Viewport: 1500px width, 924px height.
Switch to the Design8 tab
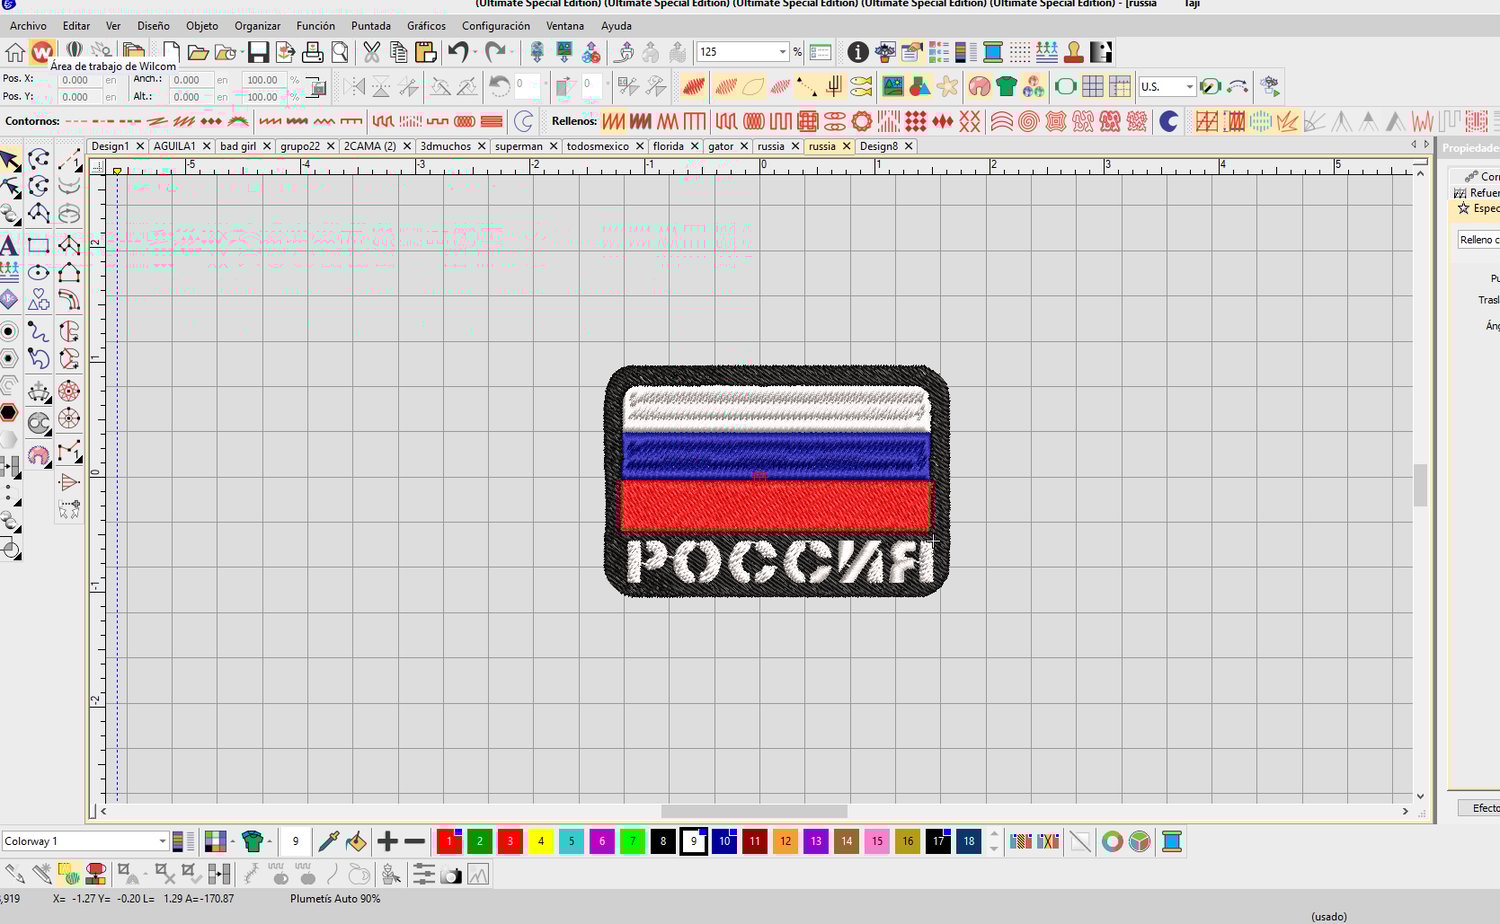879,146
